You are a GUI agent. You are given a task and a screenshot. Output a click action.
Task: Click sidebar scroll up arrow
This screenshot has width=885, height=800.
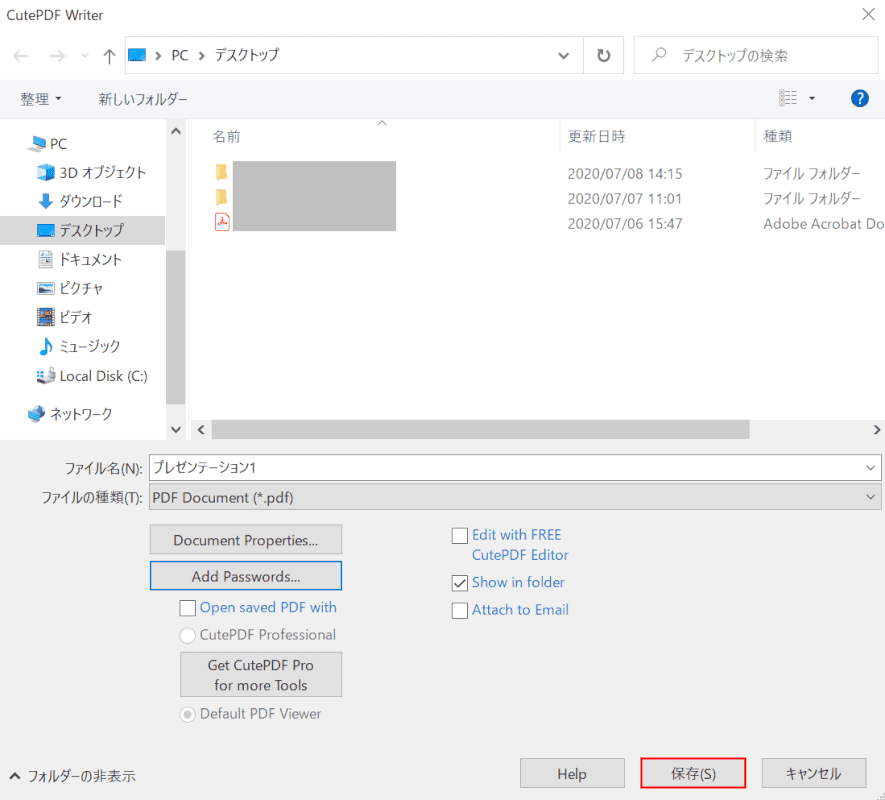pyautogui.click(x=176, y=132)
